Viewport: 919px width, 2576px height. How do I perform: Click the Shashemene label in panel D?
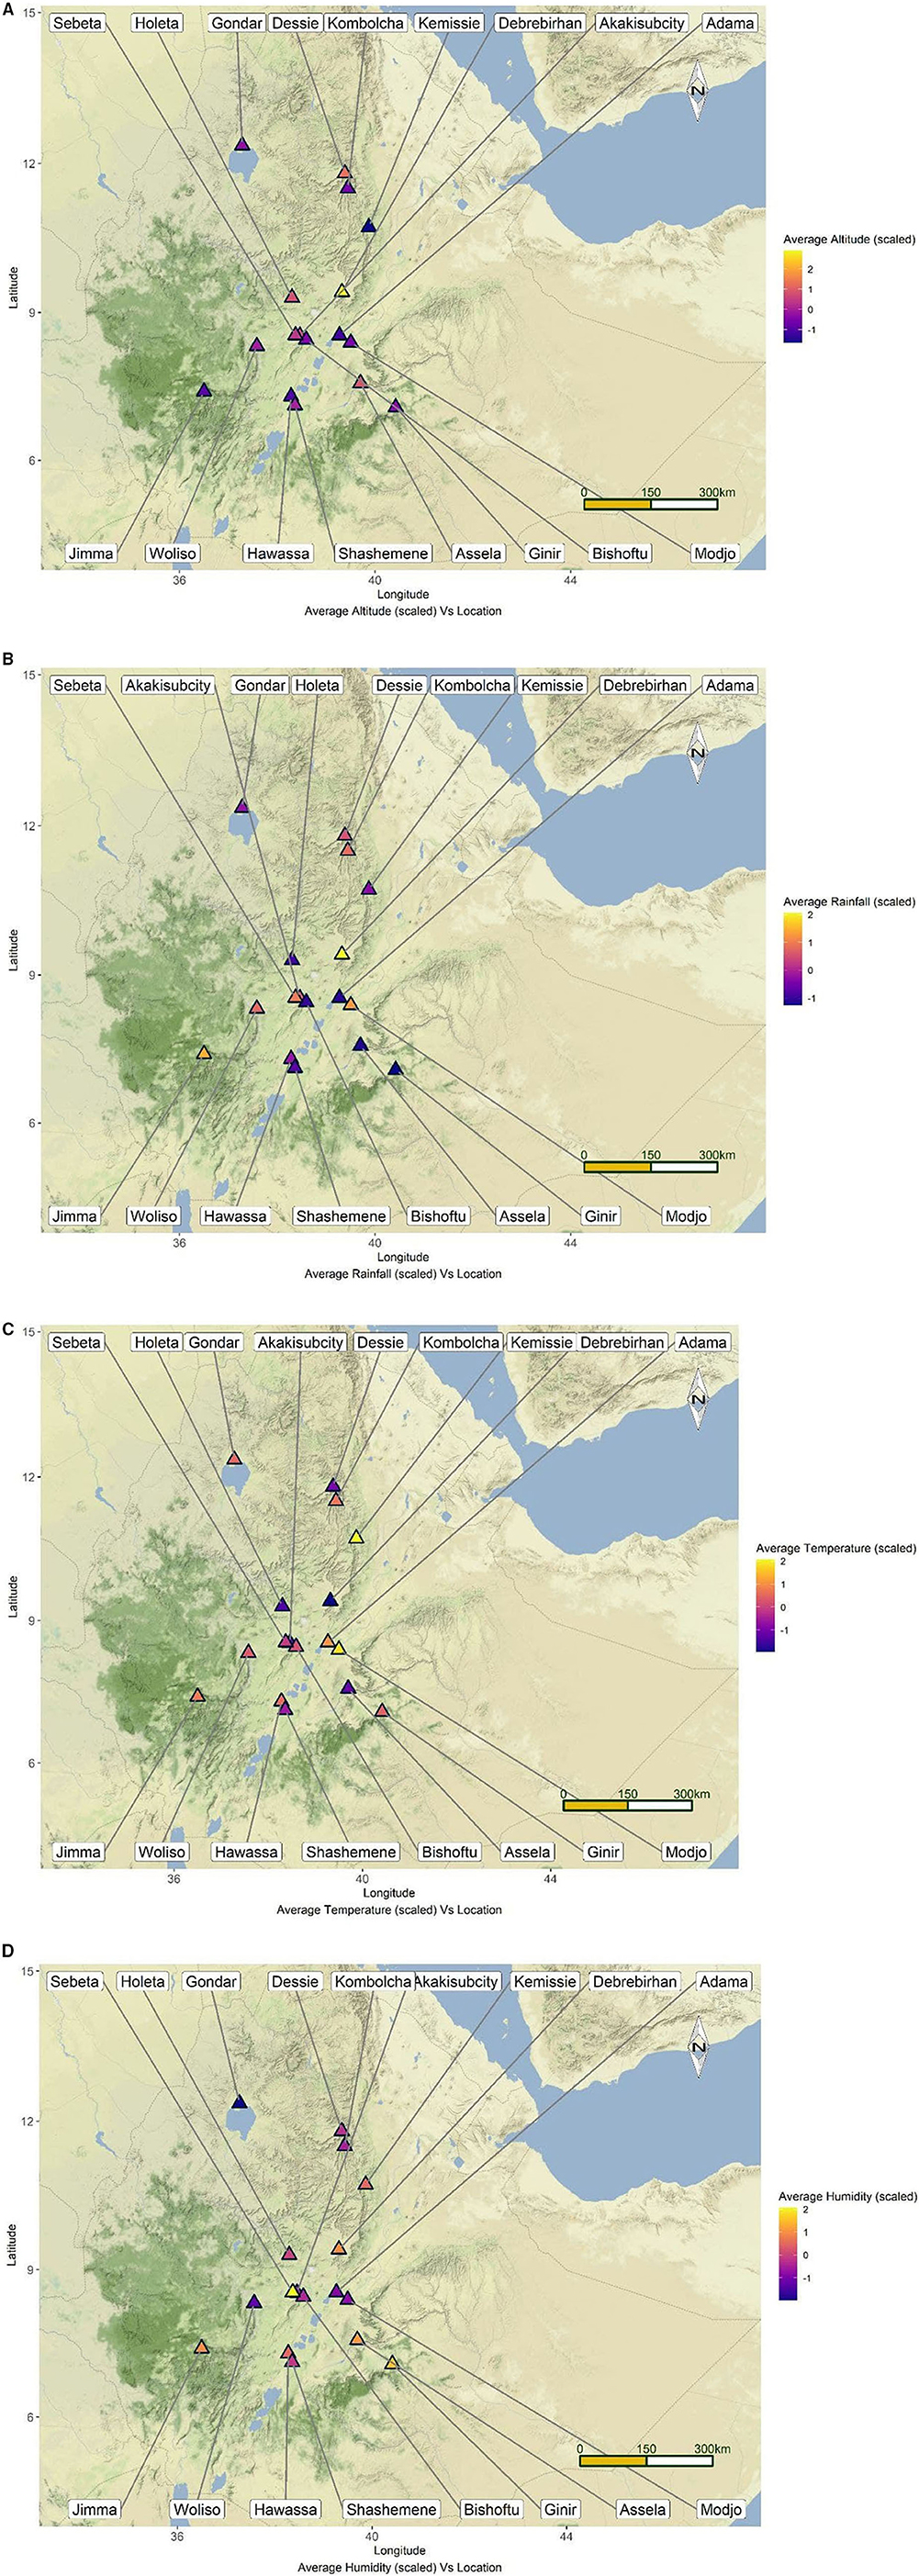(391, 2509)
